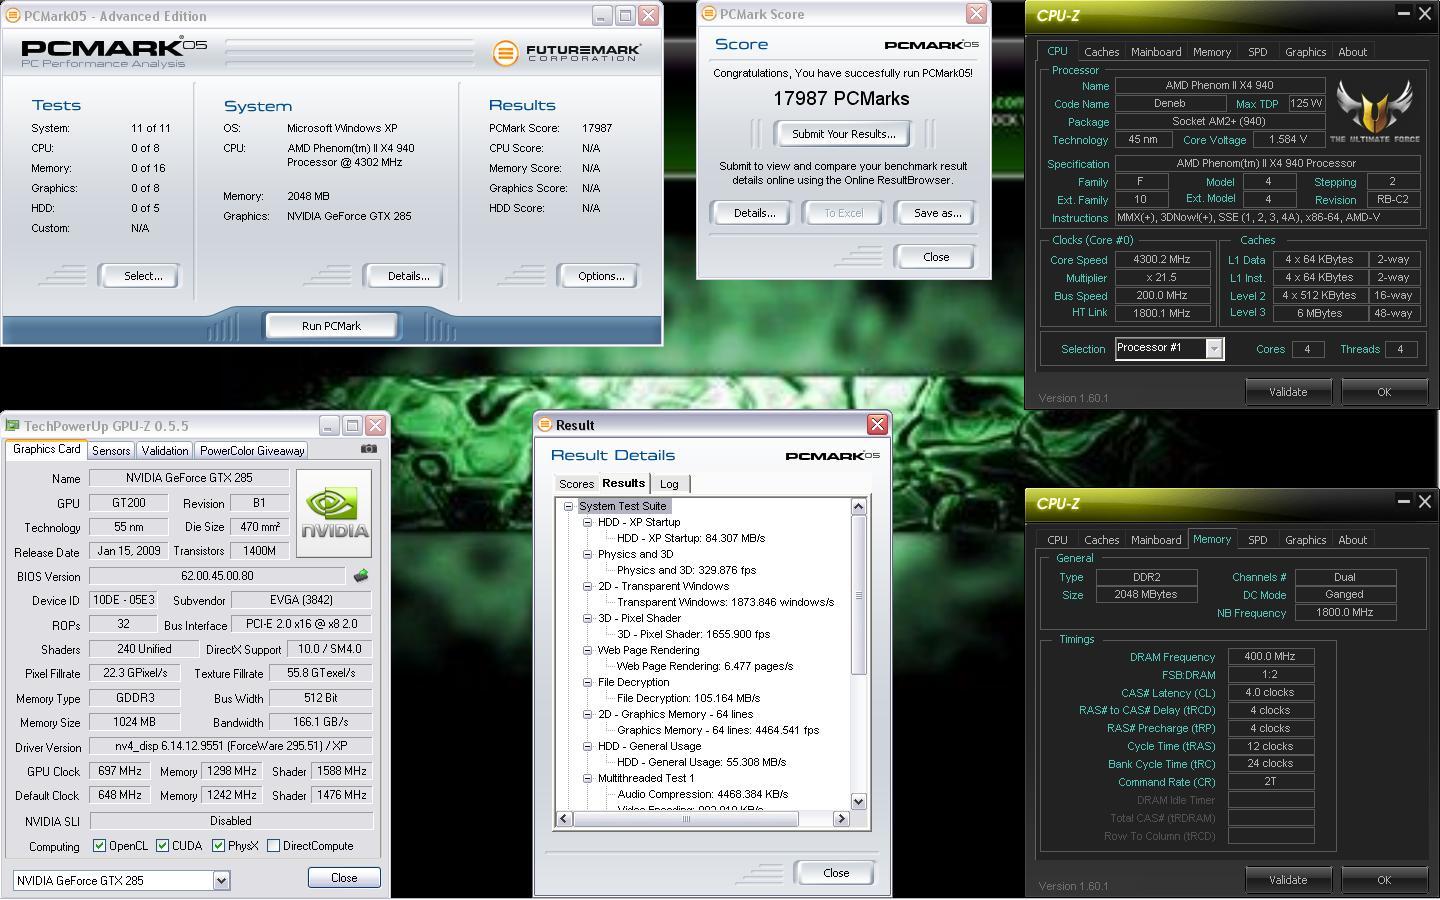The image size is (1440, 900).
Task: Collapse the HDD - XP Startup node
Action: [x=587, y=522]
